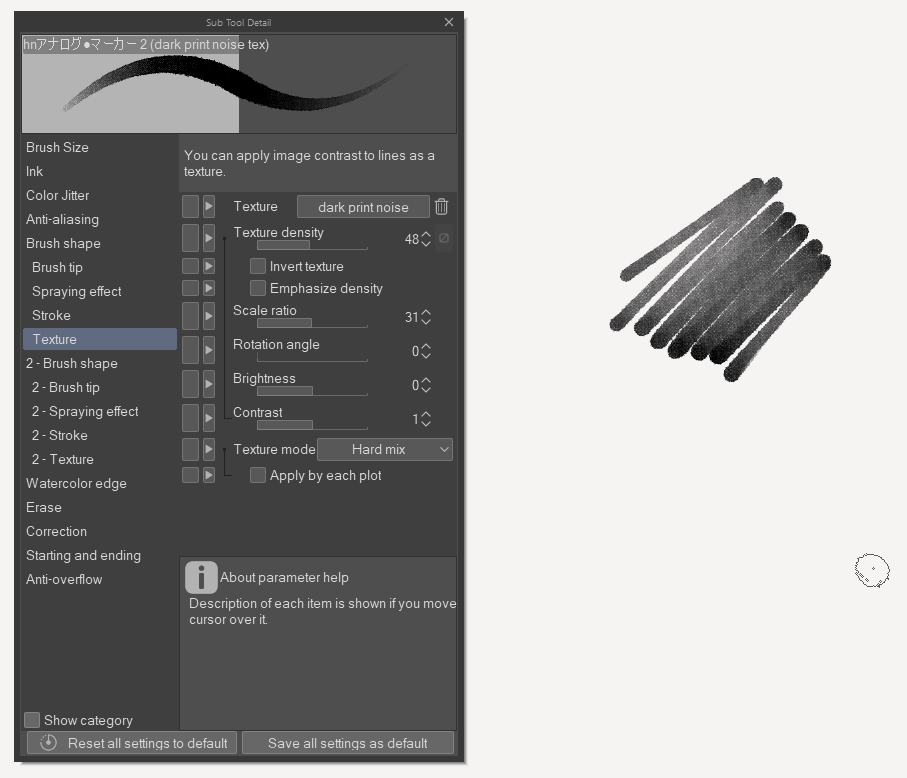Toggle Tool Property visibility box for Emphasize density

point(190,288)
